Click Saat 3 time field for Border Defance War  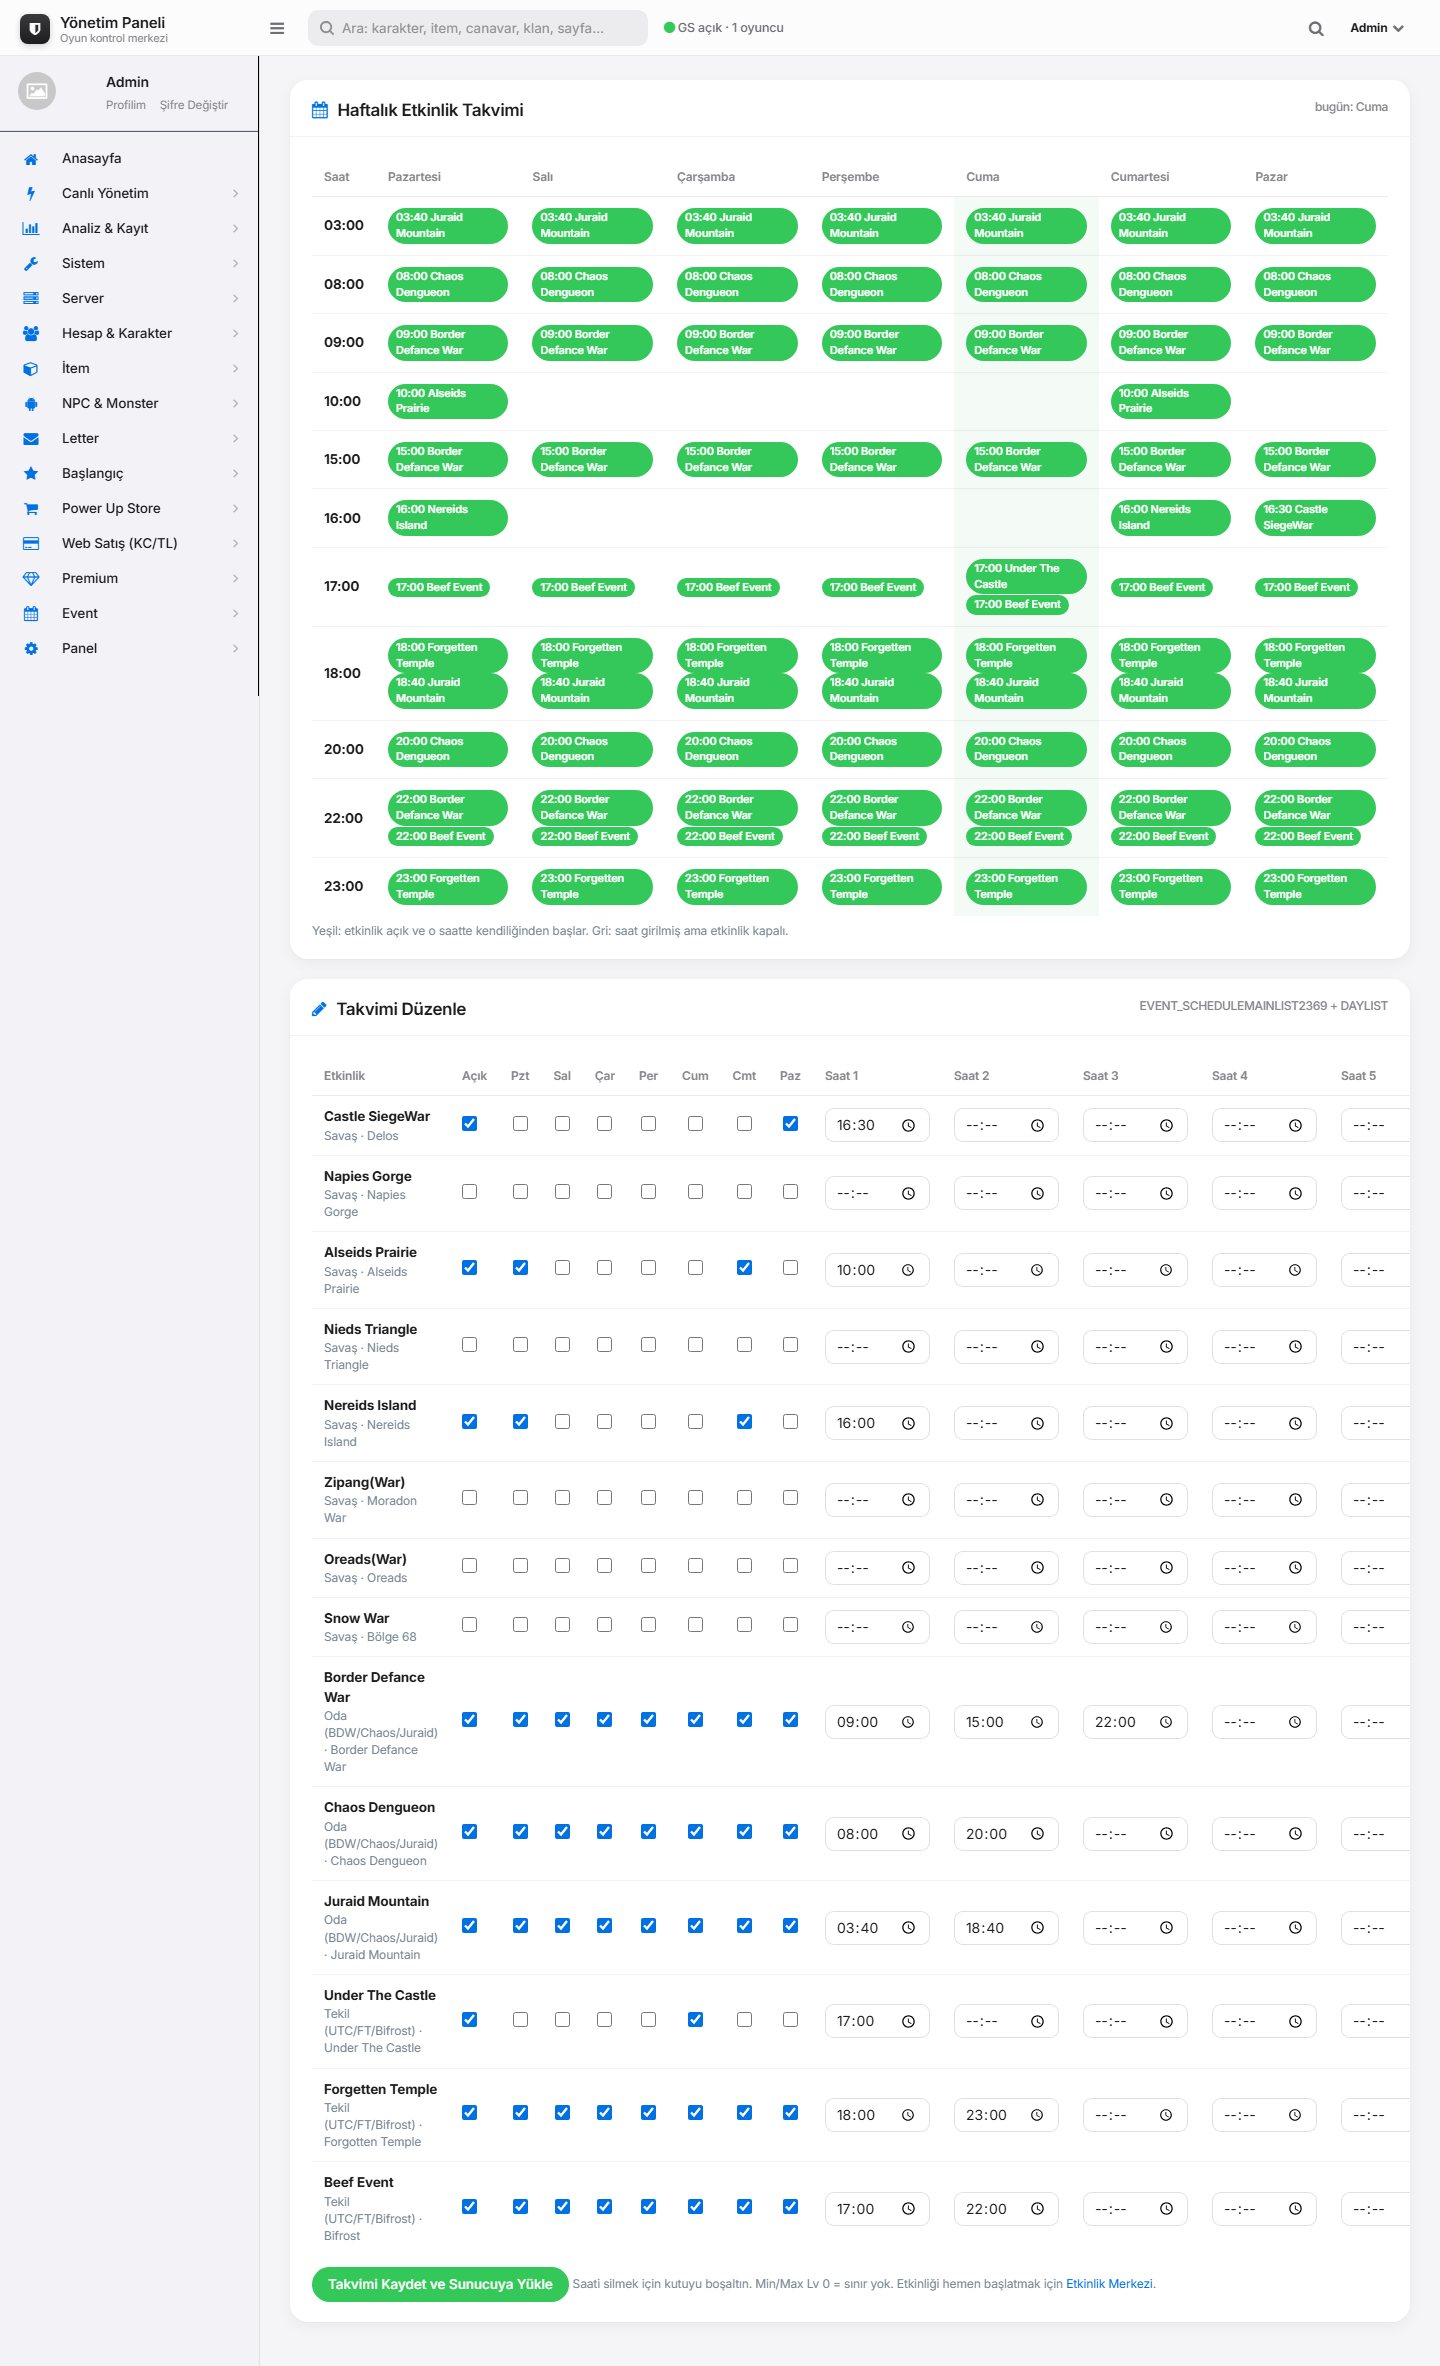1135,1722
